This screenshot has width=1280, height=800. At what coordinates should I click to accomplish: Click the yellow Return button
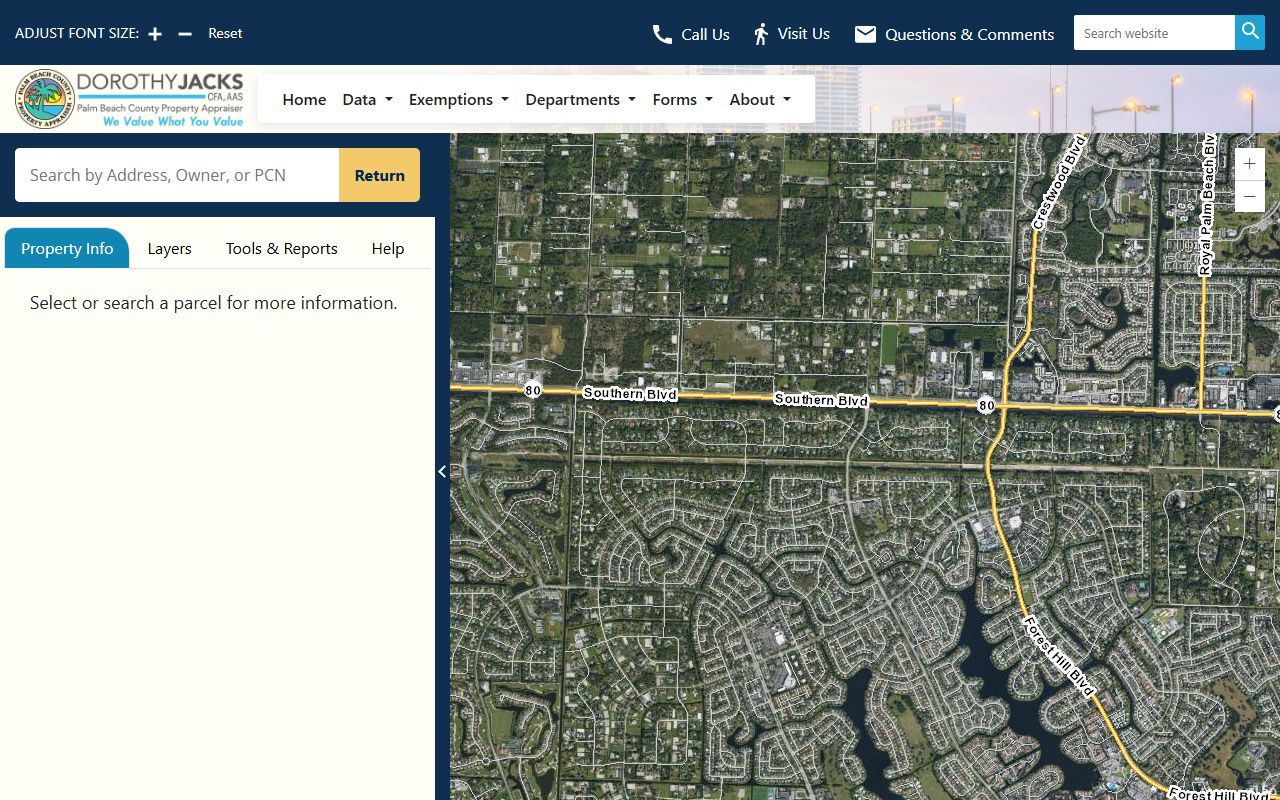pos(379,175)
